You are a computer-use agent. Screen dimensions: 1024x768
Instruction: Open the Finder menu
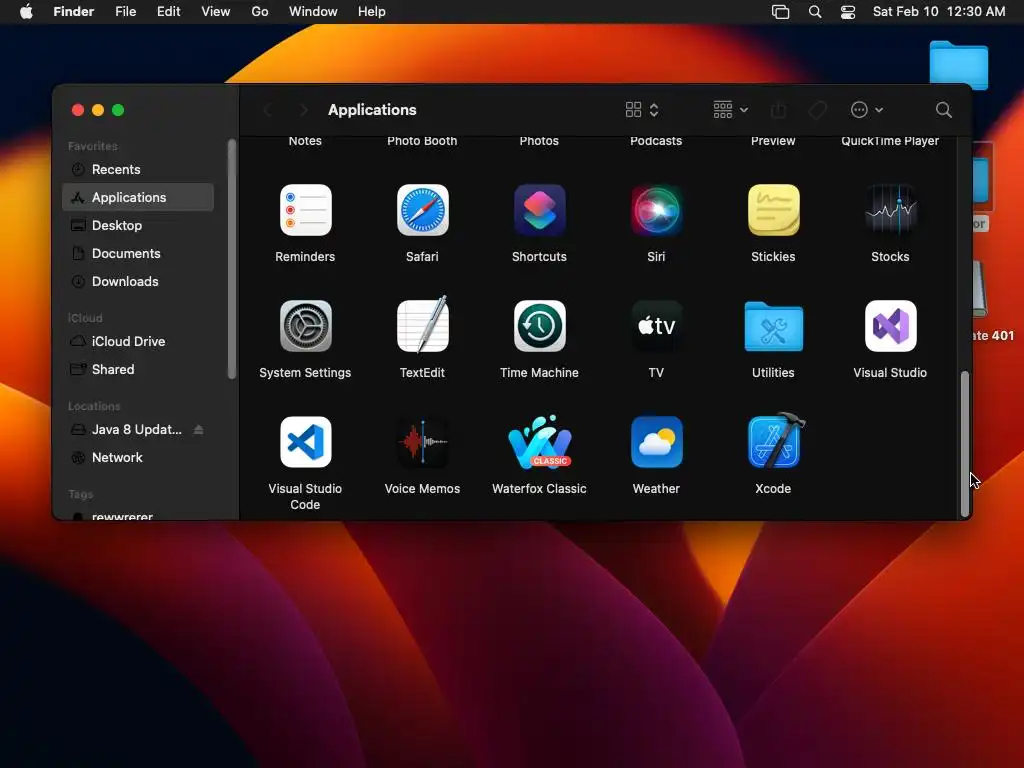click(x=73, y=12)
